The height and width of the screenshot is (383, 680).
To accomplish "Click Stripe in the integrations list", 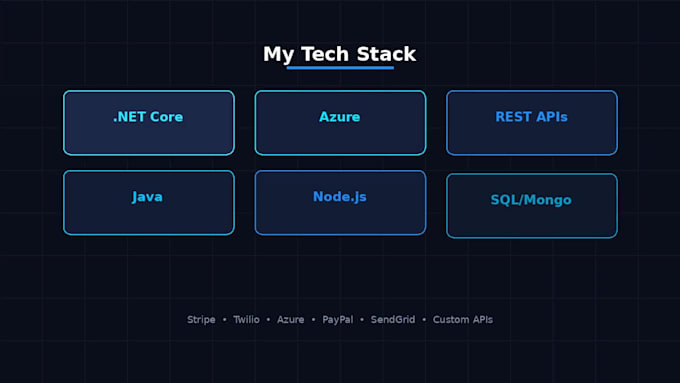I will pos(201,320).
